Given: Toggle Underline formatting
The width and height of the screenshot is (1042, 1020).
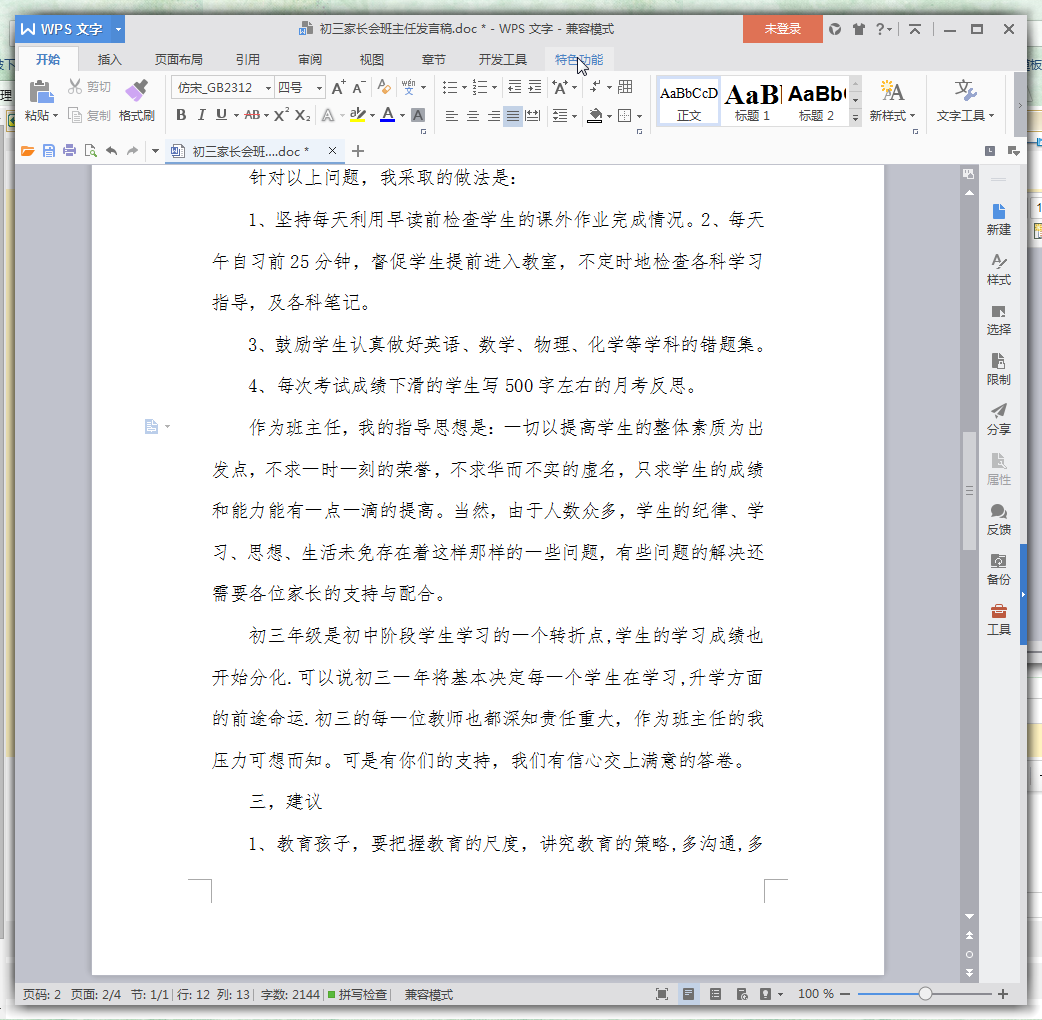Looking at the screenshot, I should pyautogui.click(x=221, y=115).
